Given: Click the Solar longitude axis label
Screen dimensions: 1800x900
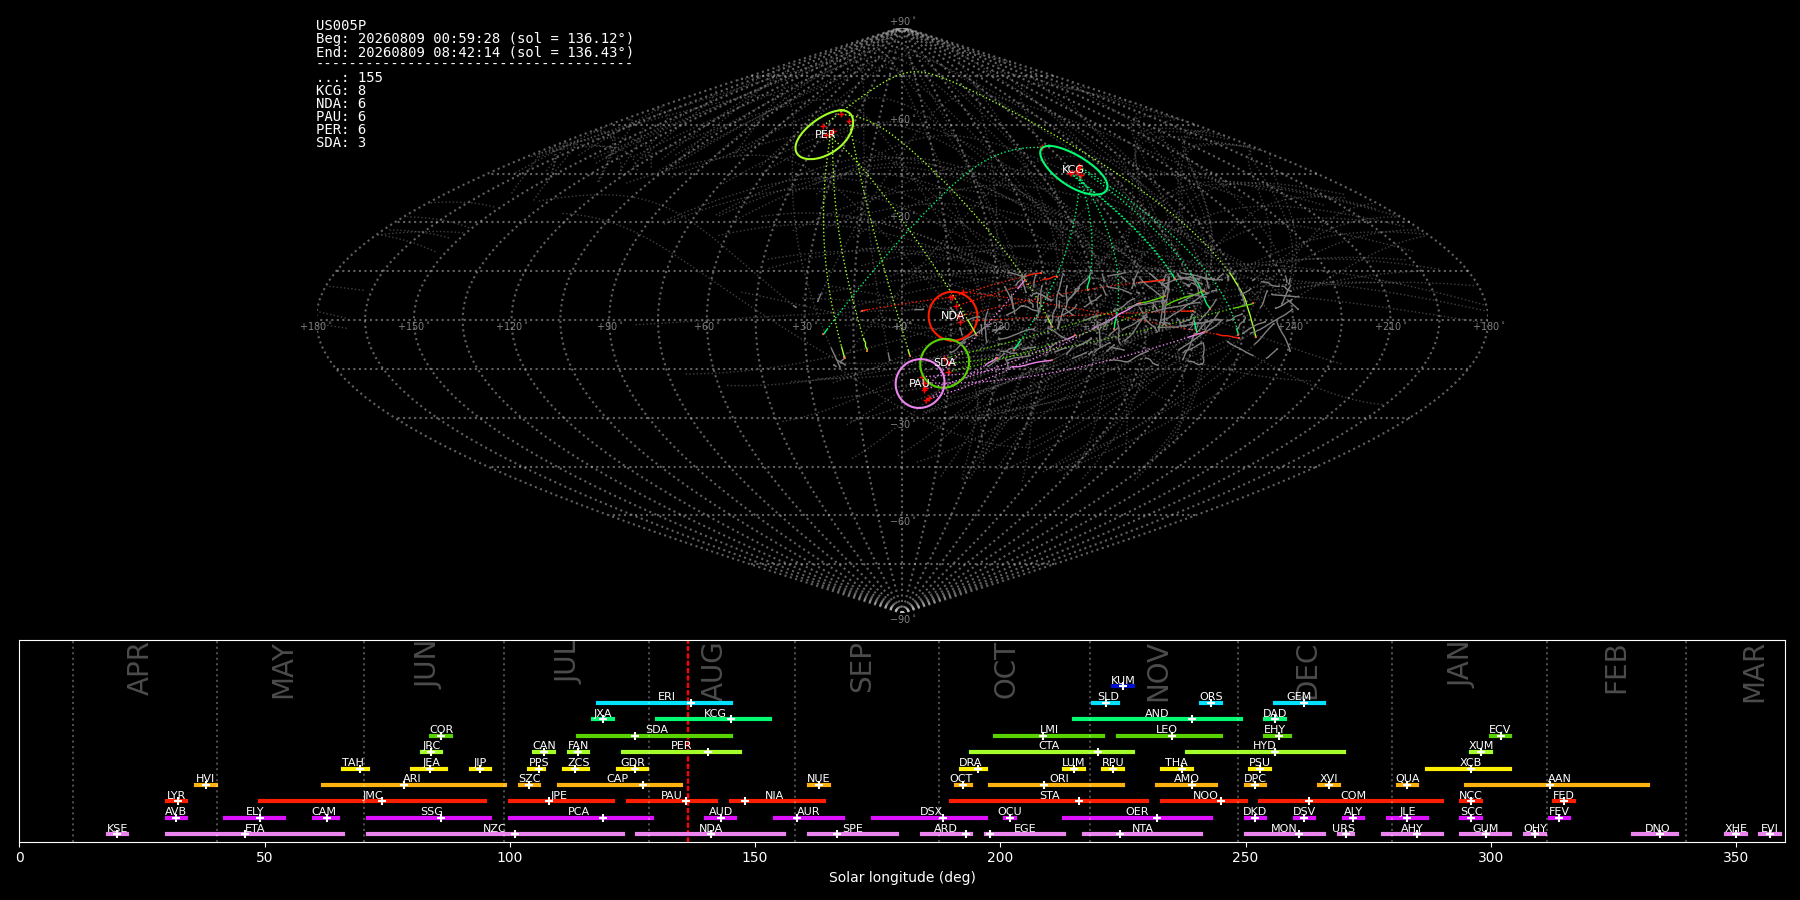Looking at the screenshot, I should point(902,878).
